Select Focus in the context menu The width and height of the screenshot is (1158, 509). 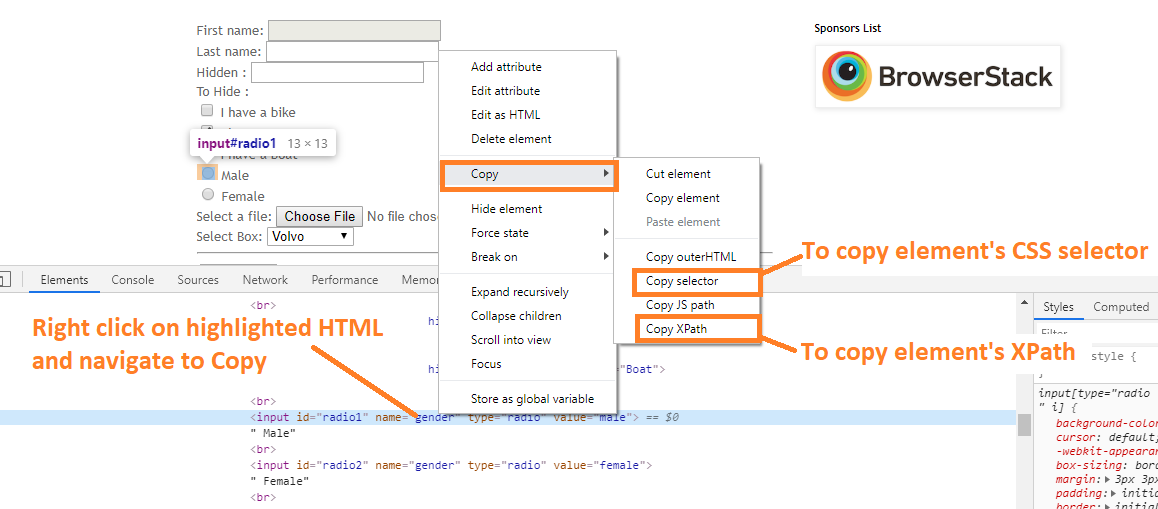527,363
